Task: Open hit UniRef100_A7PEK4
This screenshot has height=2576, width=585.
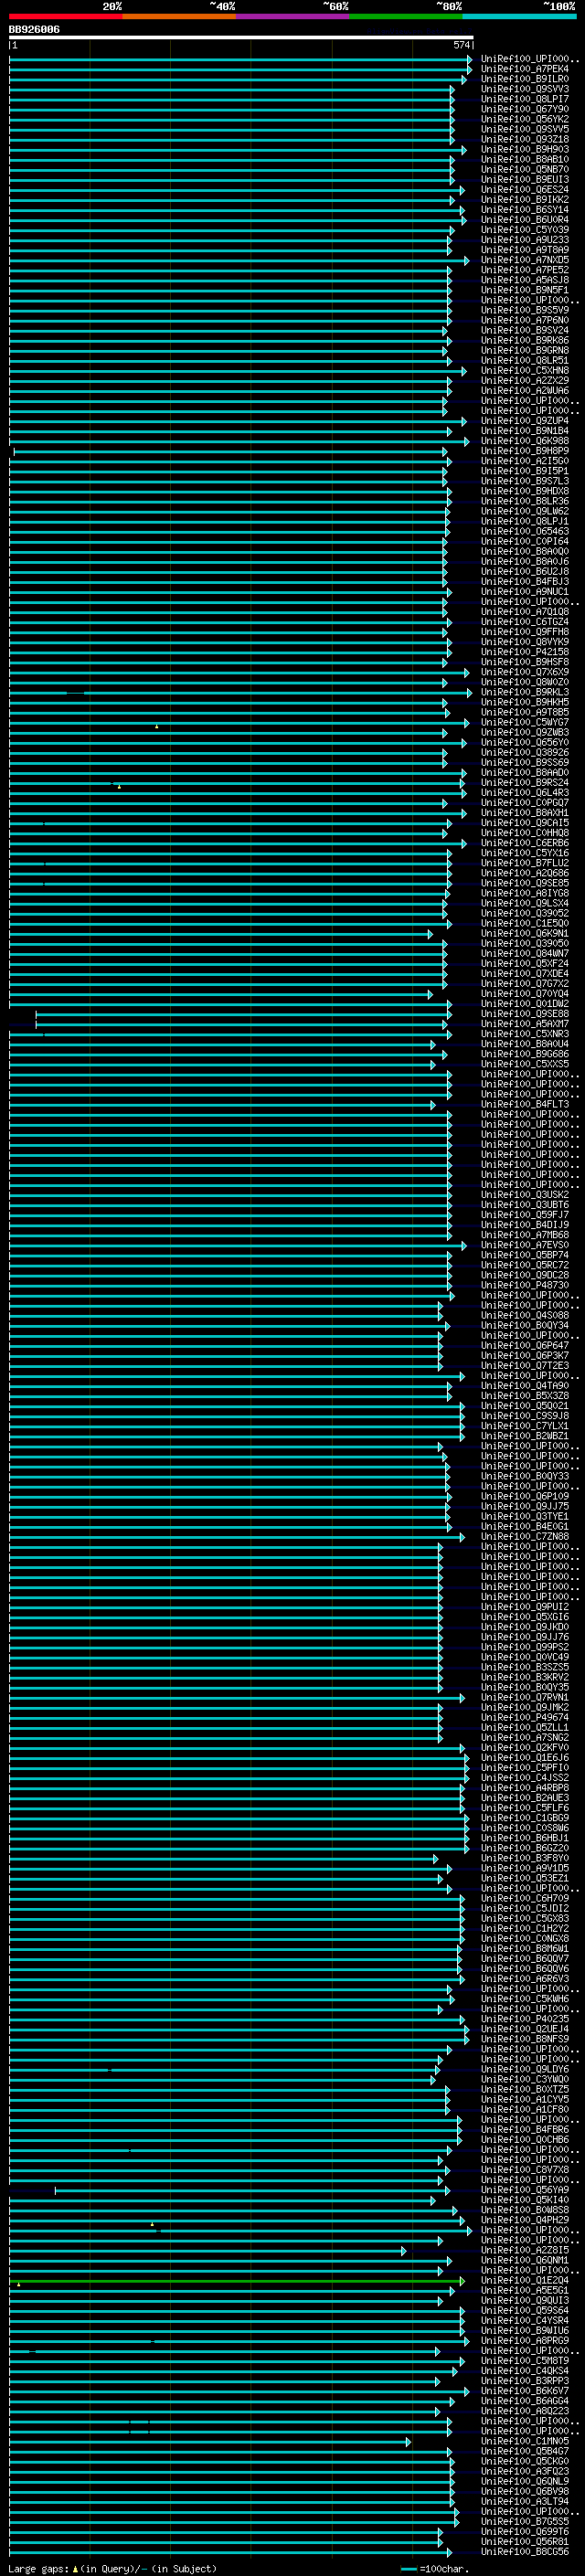Action: point(524,69)
